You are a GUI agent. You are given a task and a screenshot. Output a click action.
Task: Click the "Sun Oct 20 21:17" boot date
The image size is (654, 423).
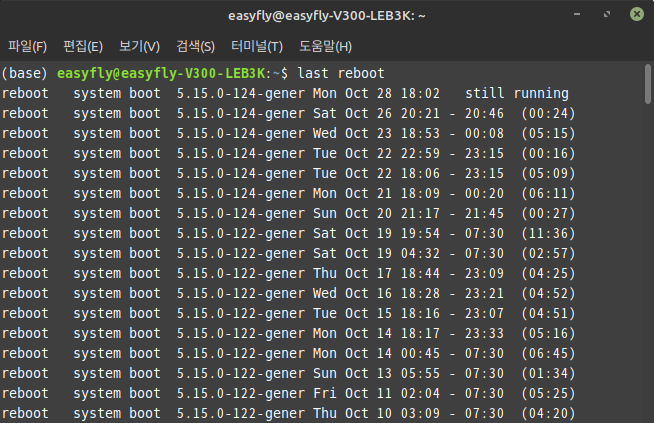[x=376, y=214]
